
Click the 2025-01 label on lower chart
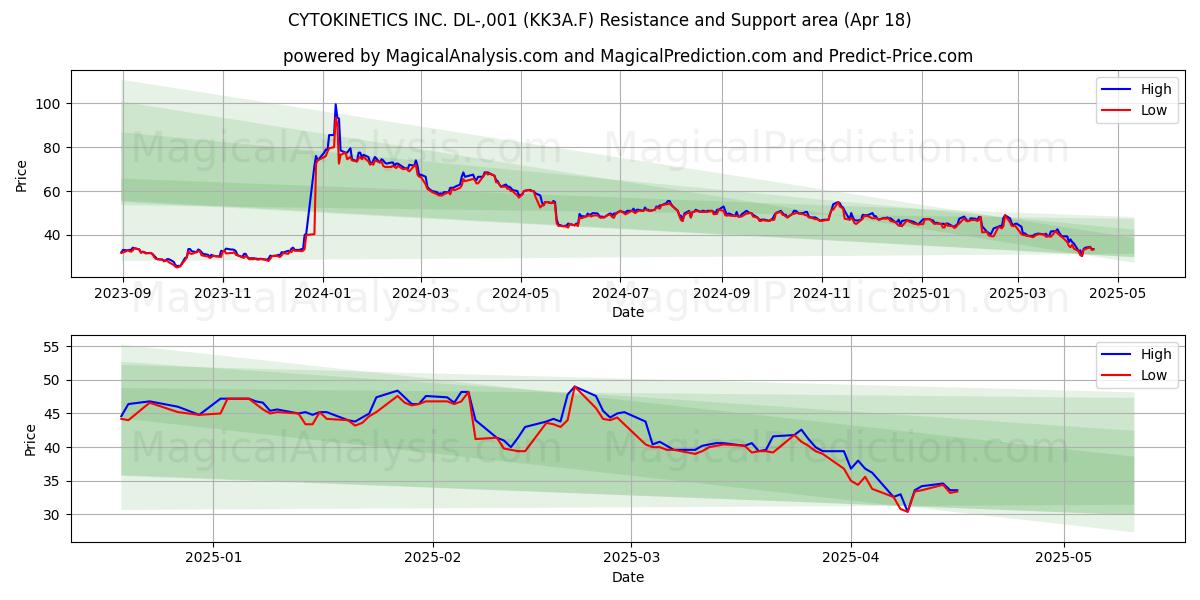pyautogui.click(x=213, y=559)
